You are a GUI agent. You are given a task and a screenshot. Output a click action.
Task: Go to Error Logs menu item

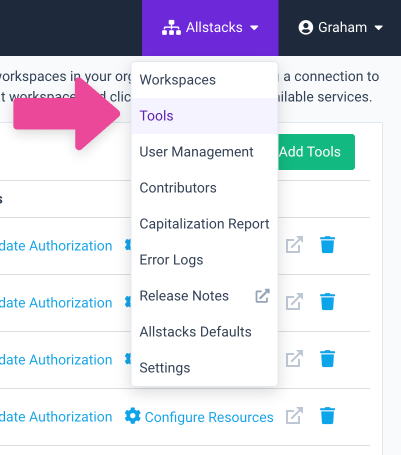tap(204, 260)
